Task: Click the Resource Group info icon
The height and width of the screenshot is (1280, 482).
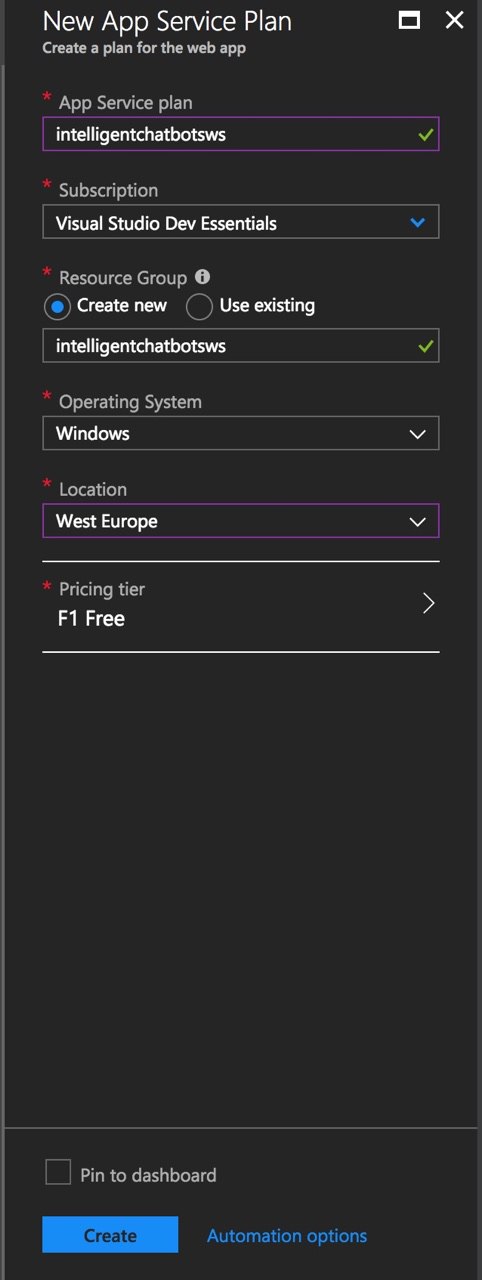Action: (x=203, y=277)
